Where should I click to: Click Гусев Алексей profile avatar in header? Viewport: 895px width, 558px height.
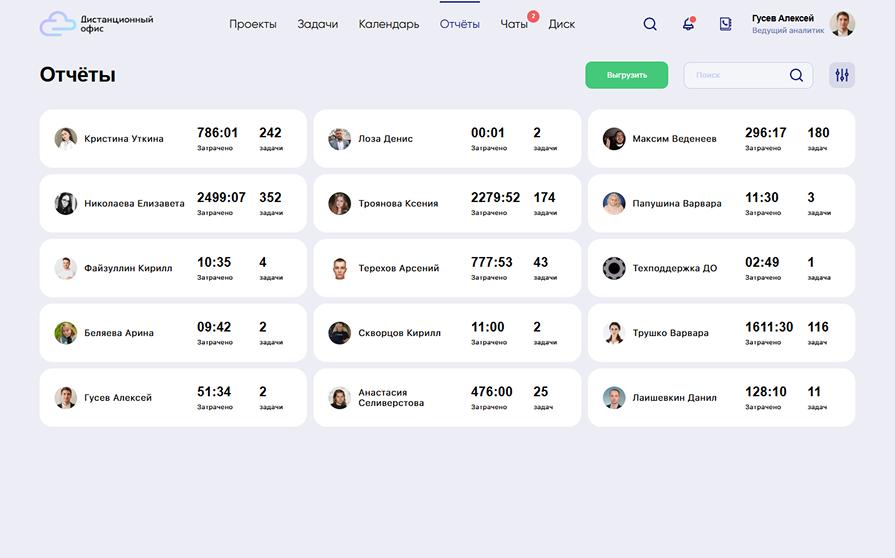pos(842,24)
